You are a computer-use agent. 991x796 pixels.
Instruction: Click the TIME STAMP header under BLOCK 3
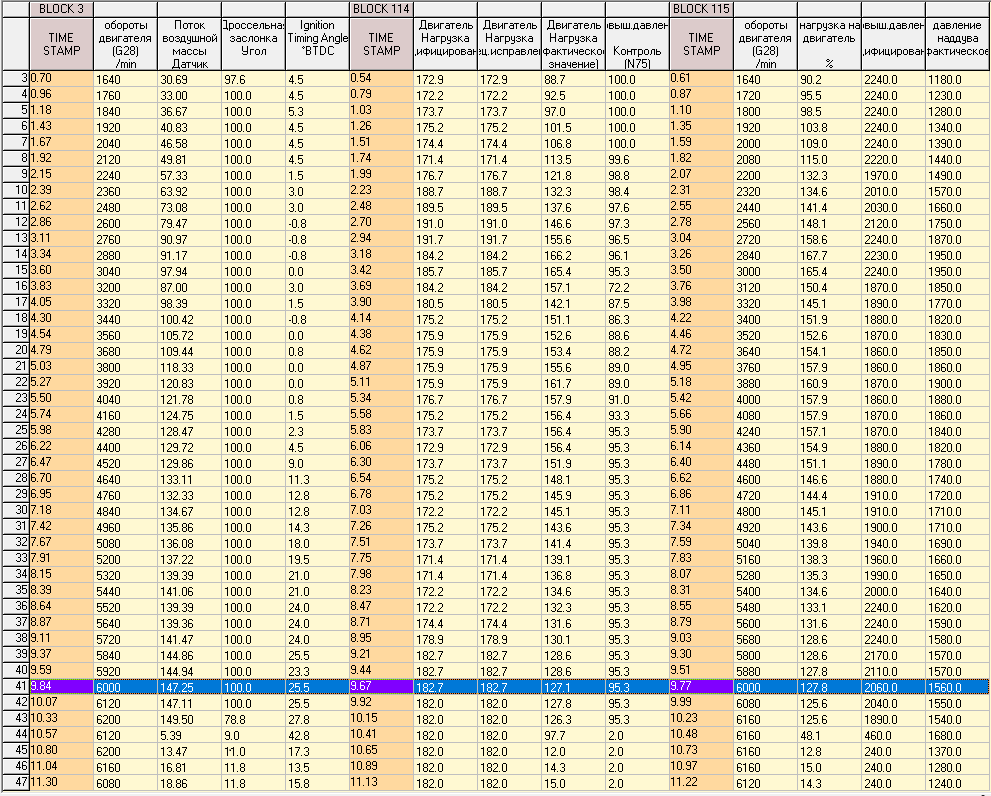pyautogui.click(x=61, y=44)
